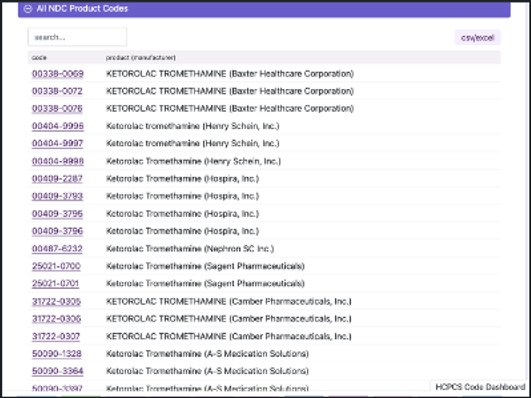This screenshot has width=531, height=398.
Task: Open NDC code 00338-0076 link
Action: pos(57,108)
